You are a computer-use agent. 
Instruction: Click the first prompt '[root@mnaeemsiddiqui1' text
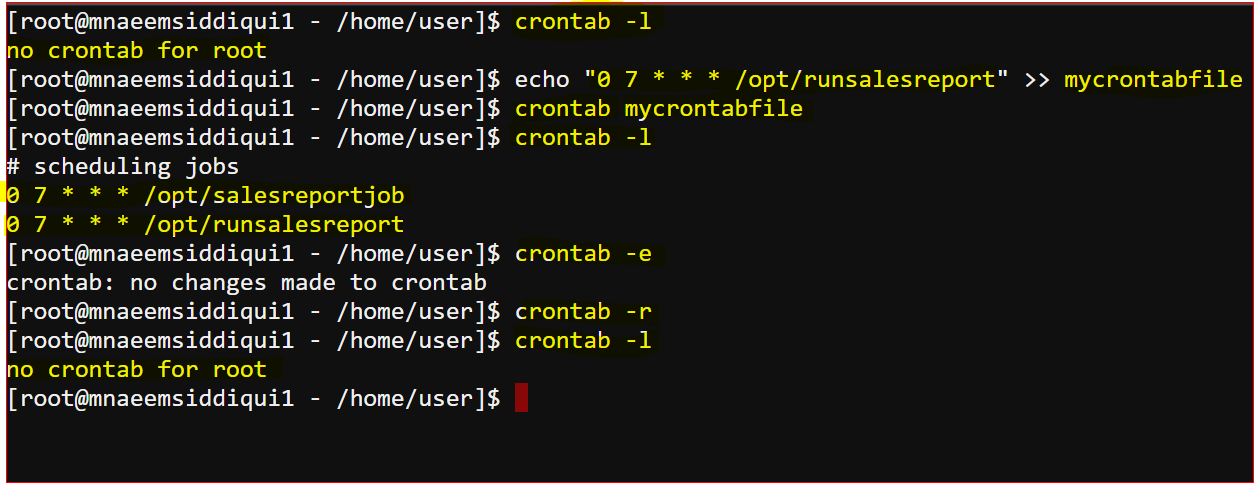151,21
